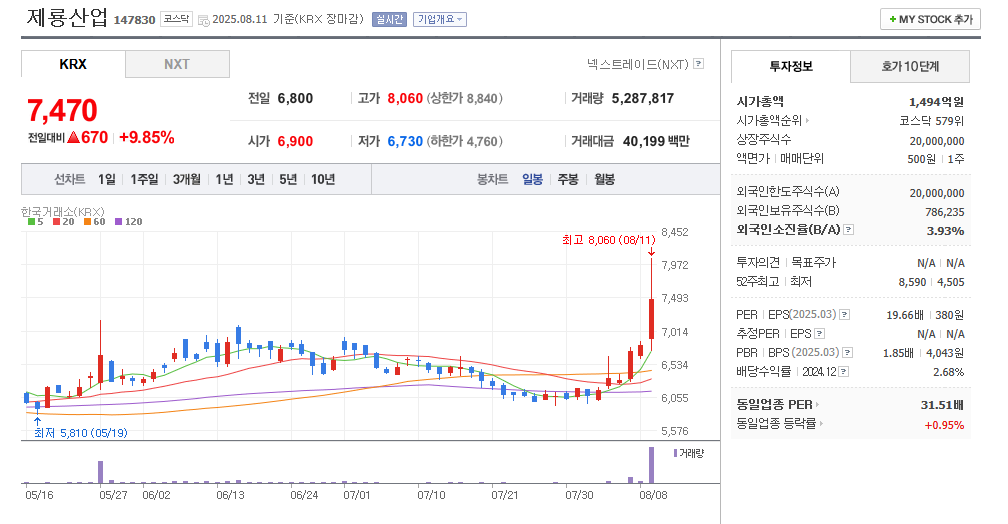Click the 저가 value 6,730
Viewport: 1008px width, 524px height.
click(x=405, y=141)
